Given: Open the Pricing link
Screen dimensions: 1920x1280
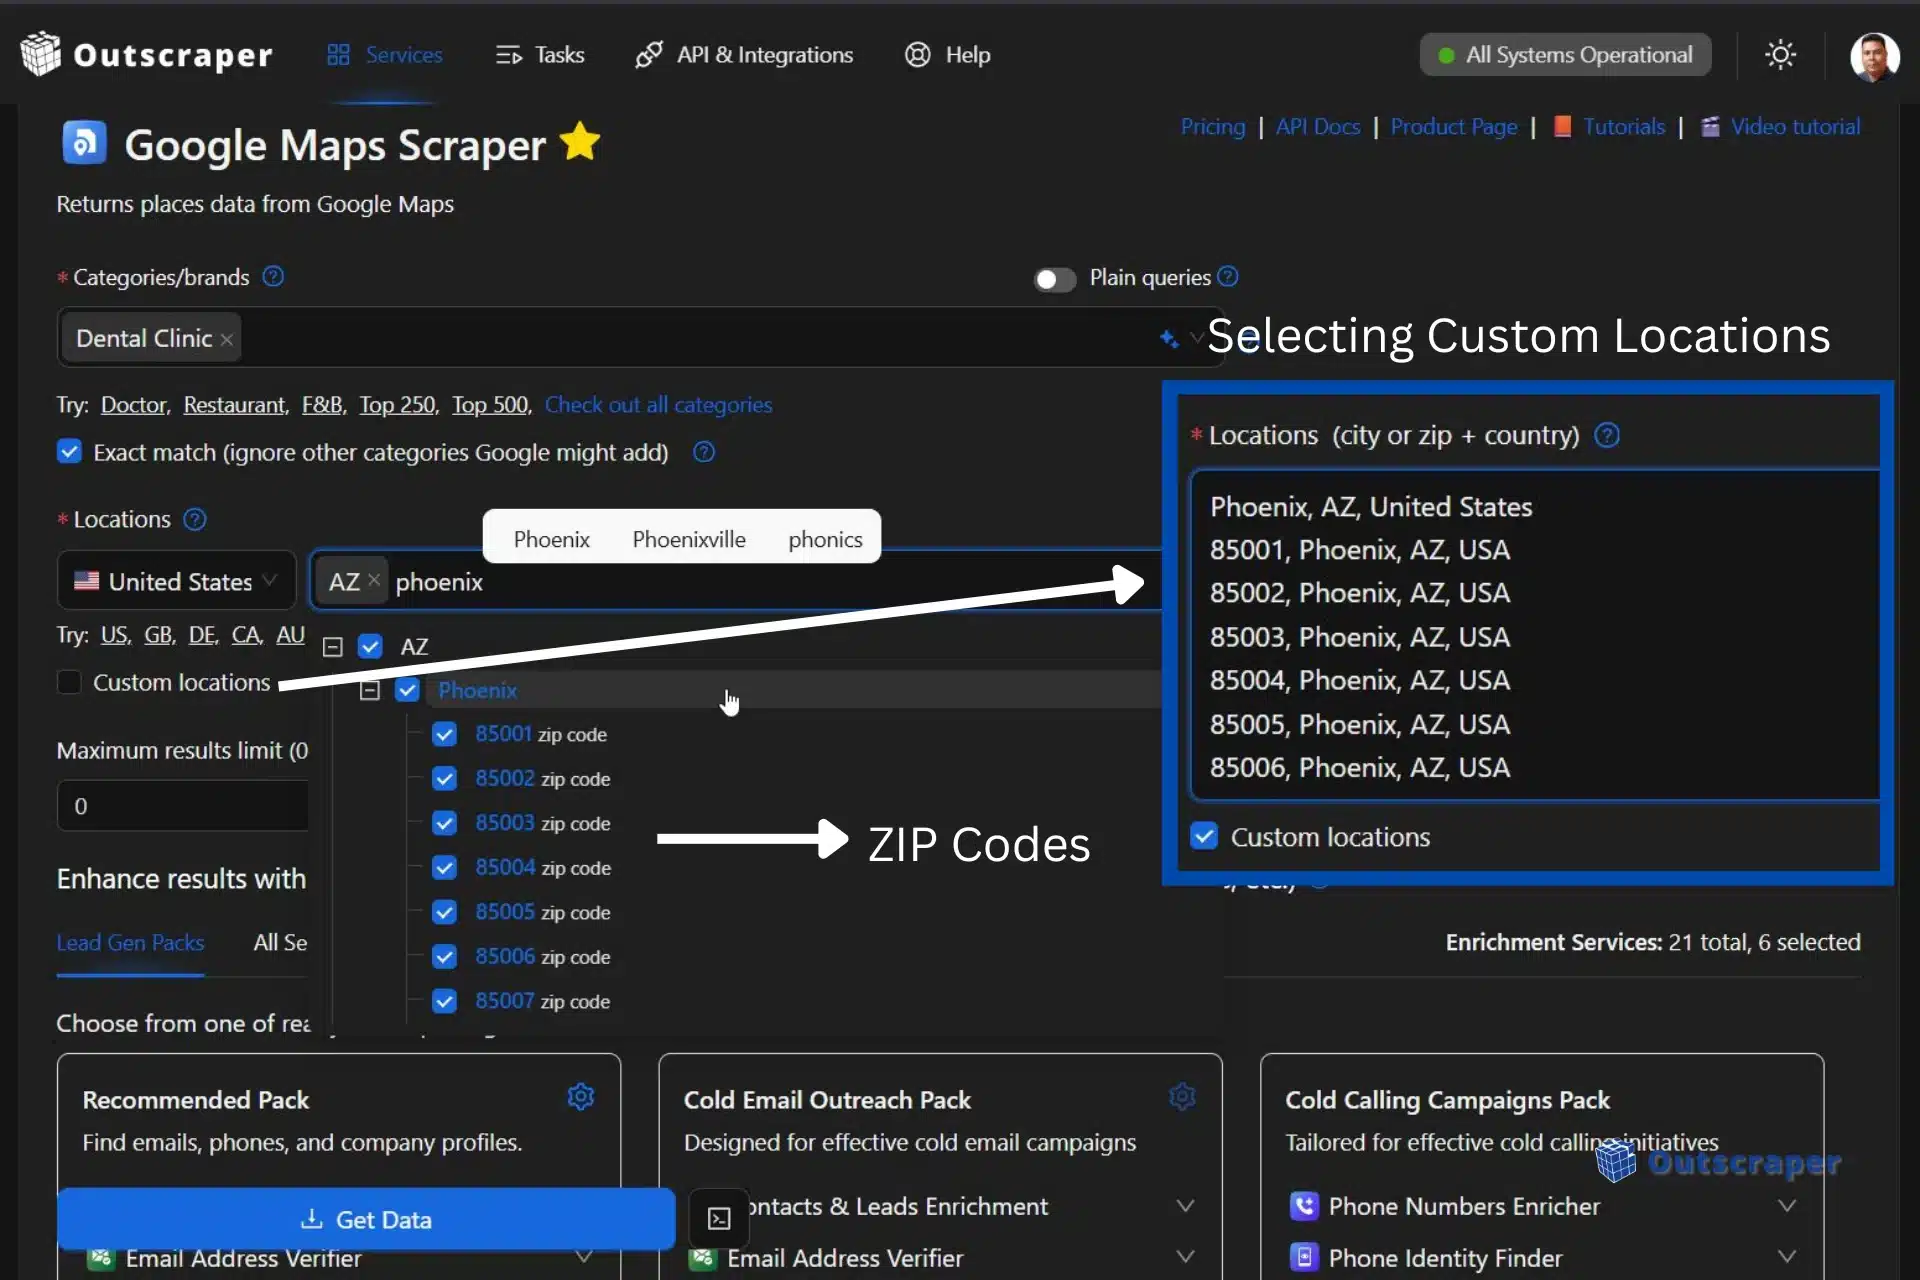Looking at the screenshot, I should (x=1212, y=127).
